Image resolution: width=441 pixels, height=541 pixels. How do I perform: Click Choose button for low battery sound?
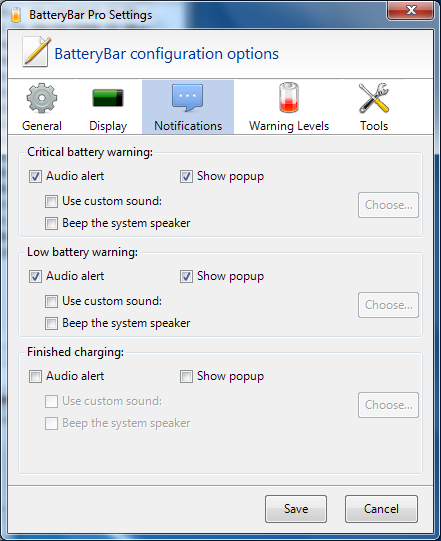click(388, 305)
